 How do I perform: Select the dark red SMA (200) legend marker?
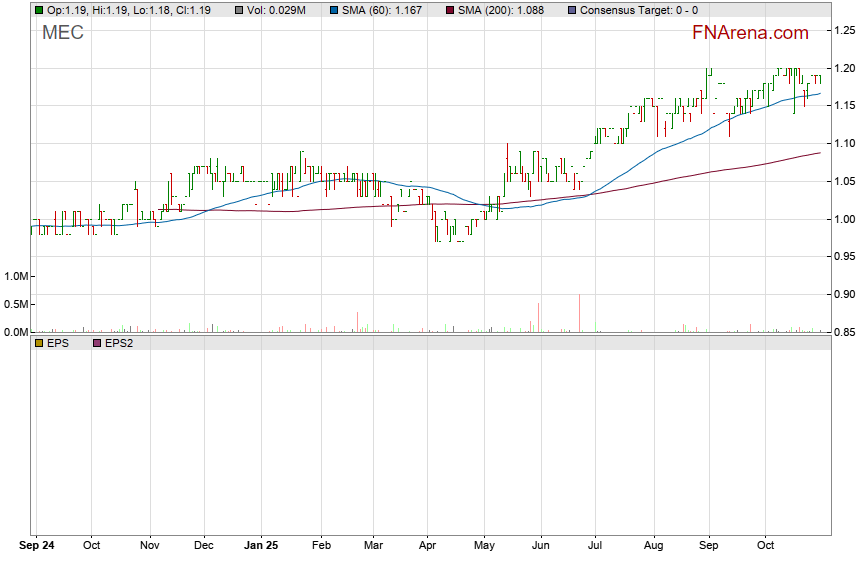coord(449,10)
